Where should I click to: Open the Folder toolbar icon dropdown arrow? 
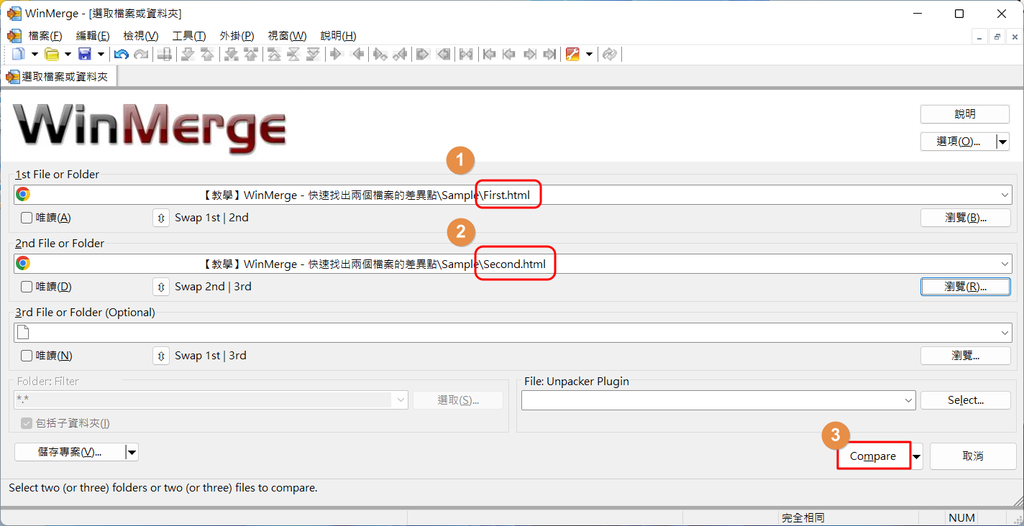pyautogui.click(x=67, y=54)
